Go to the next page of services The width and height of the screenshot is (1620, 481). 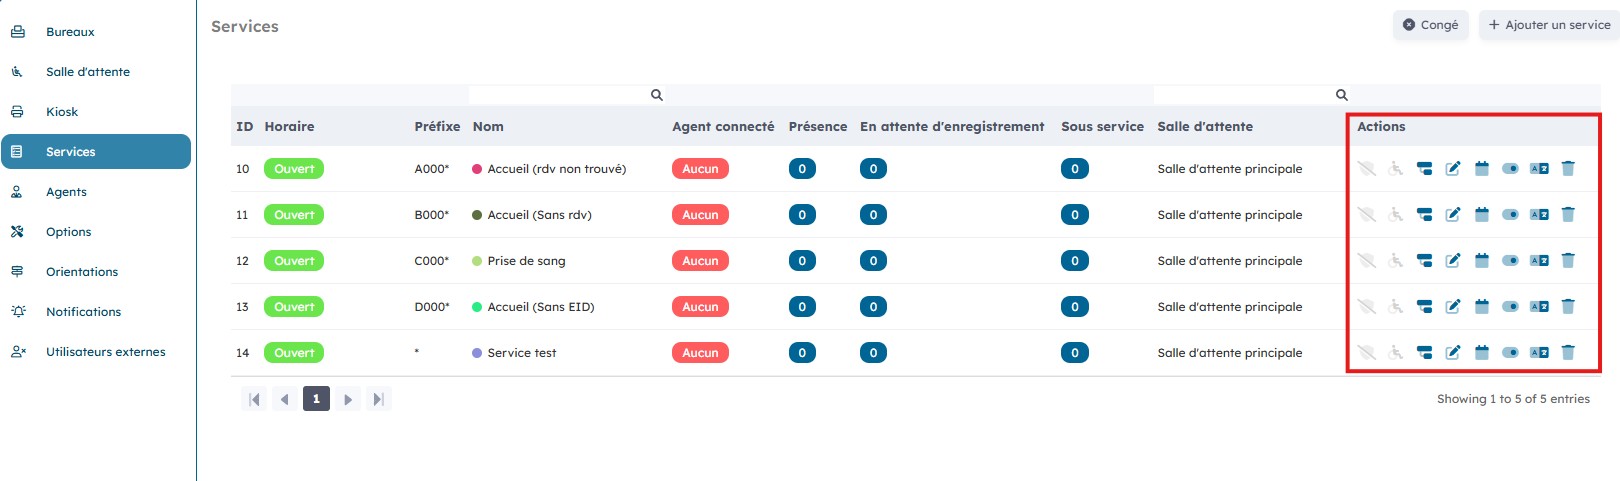[x=348, y=399]
